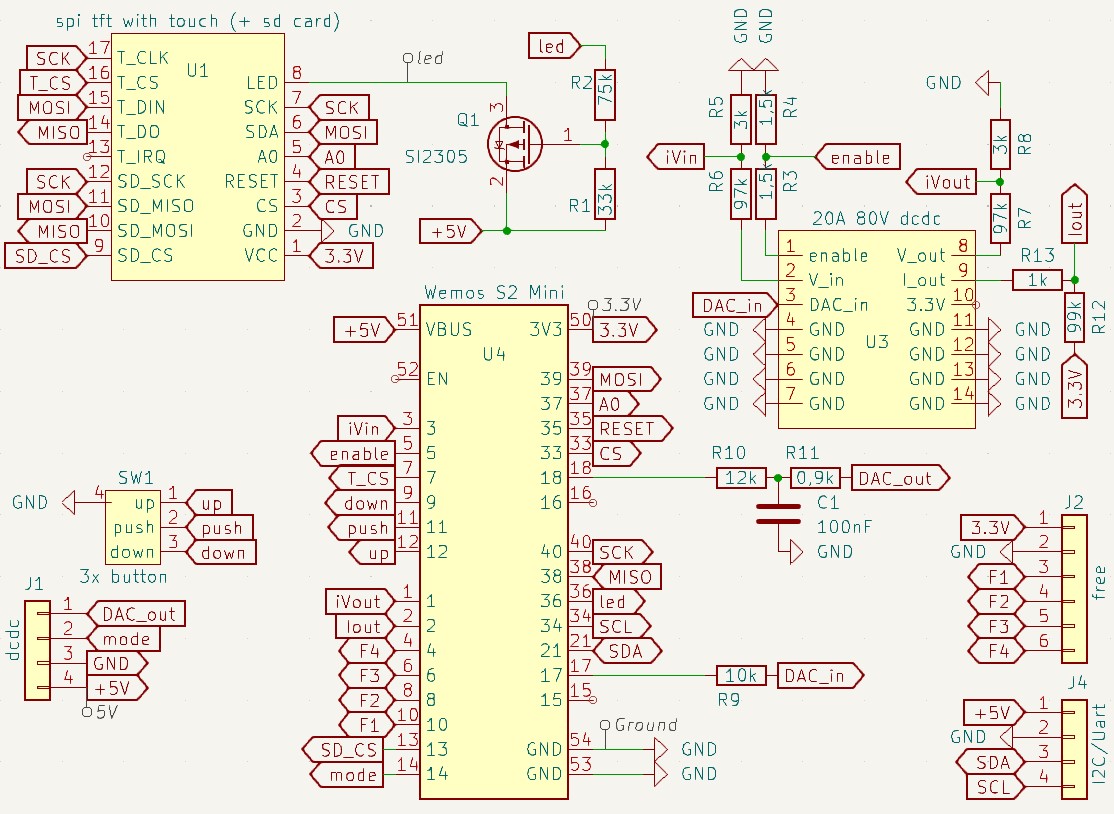Select resistor R8 3k symbol

pyautogui.click(x=1000, y=145)
